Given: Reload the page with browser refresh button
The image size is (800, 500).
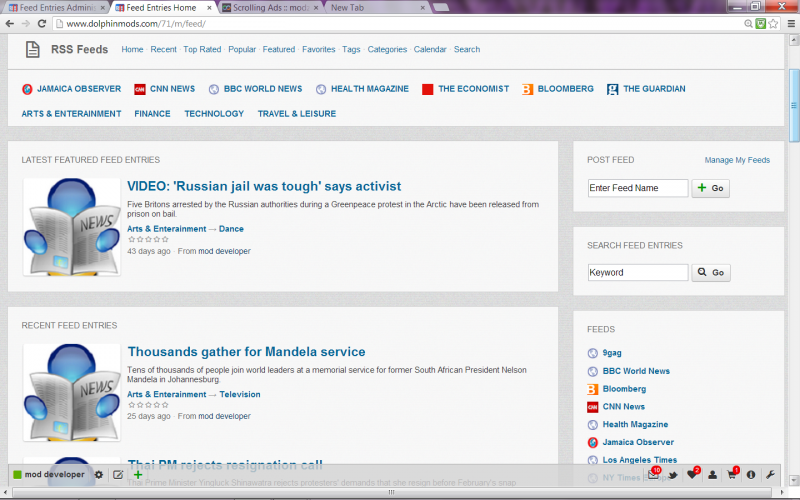Looking at the screenshot, I should (42, 23).
